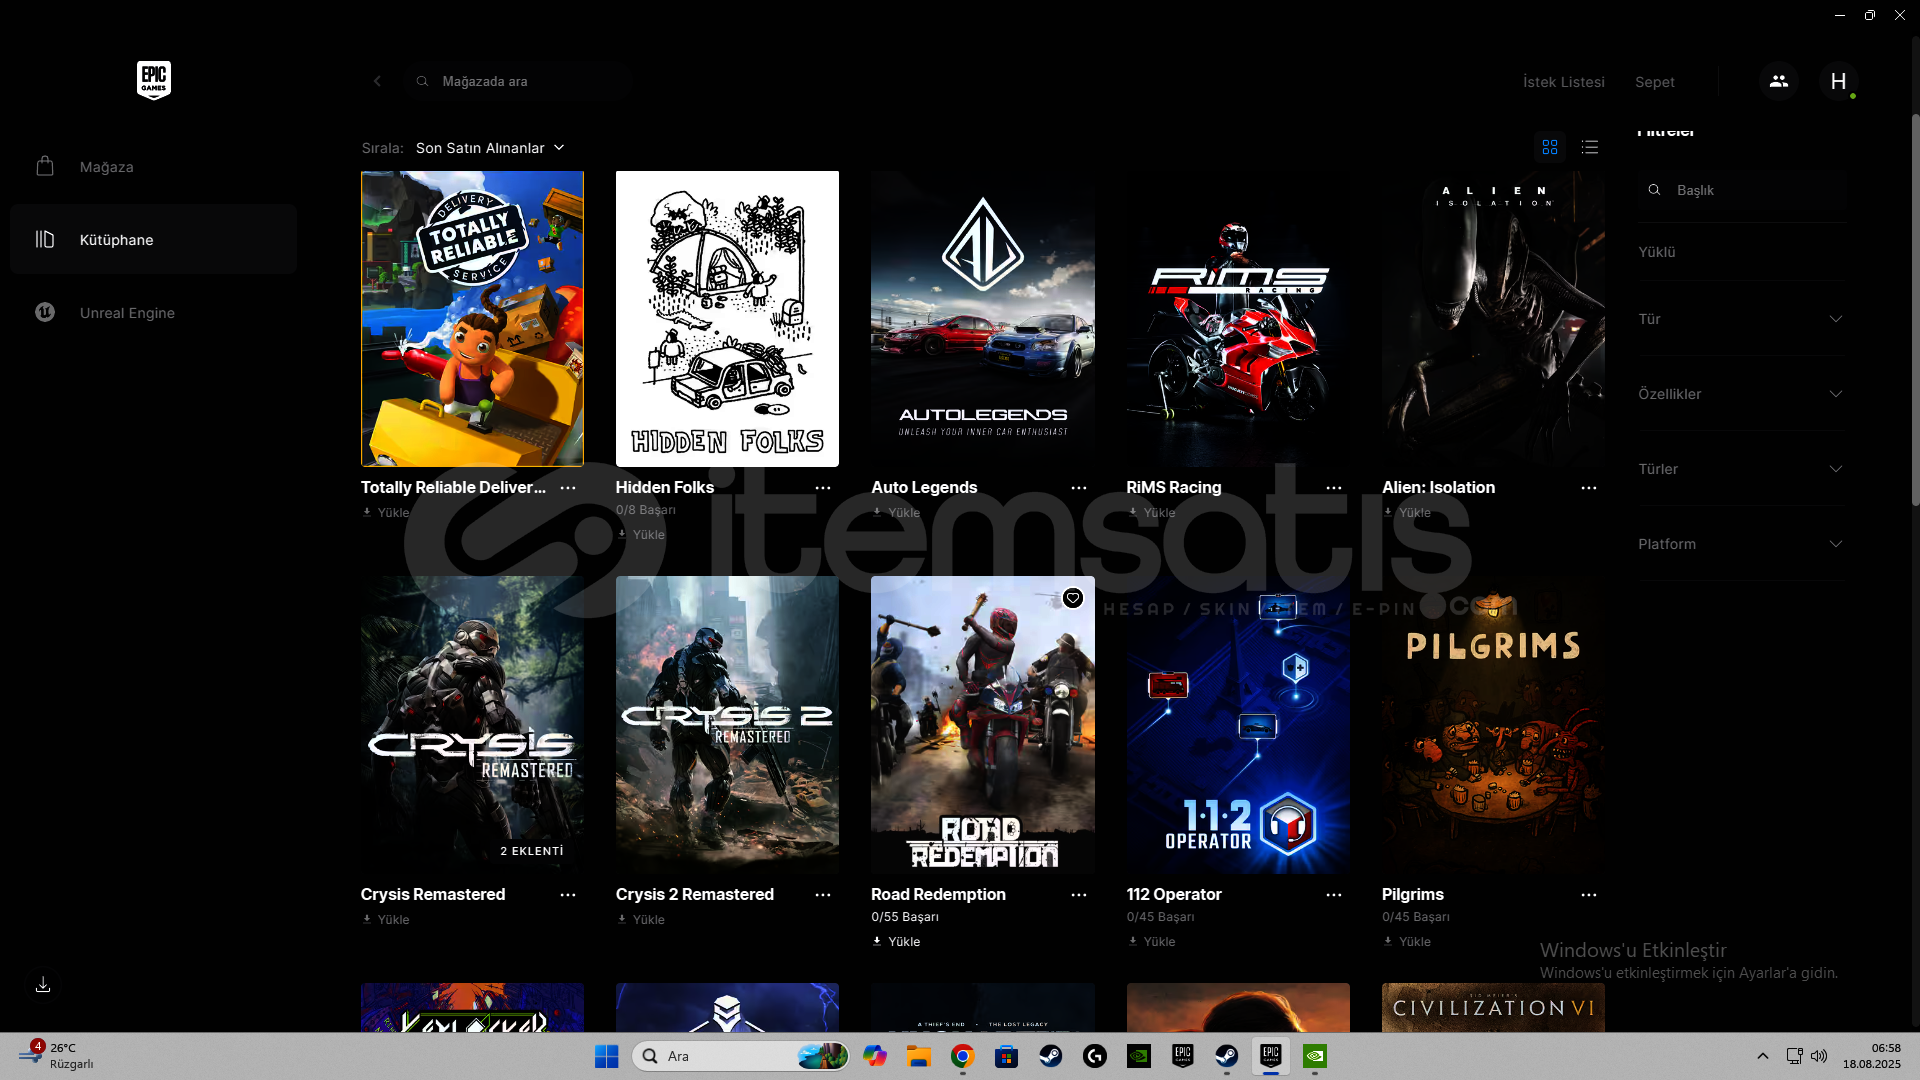This screenshot has width=1920, height=1080.
Task: Open 112 Operator cover thumbnail
Action: 1238,725
